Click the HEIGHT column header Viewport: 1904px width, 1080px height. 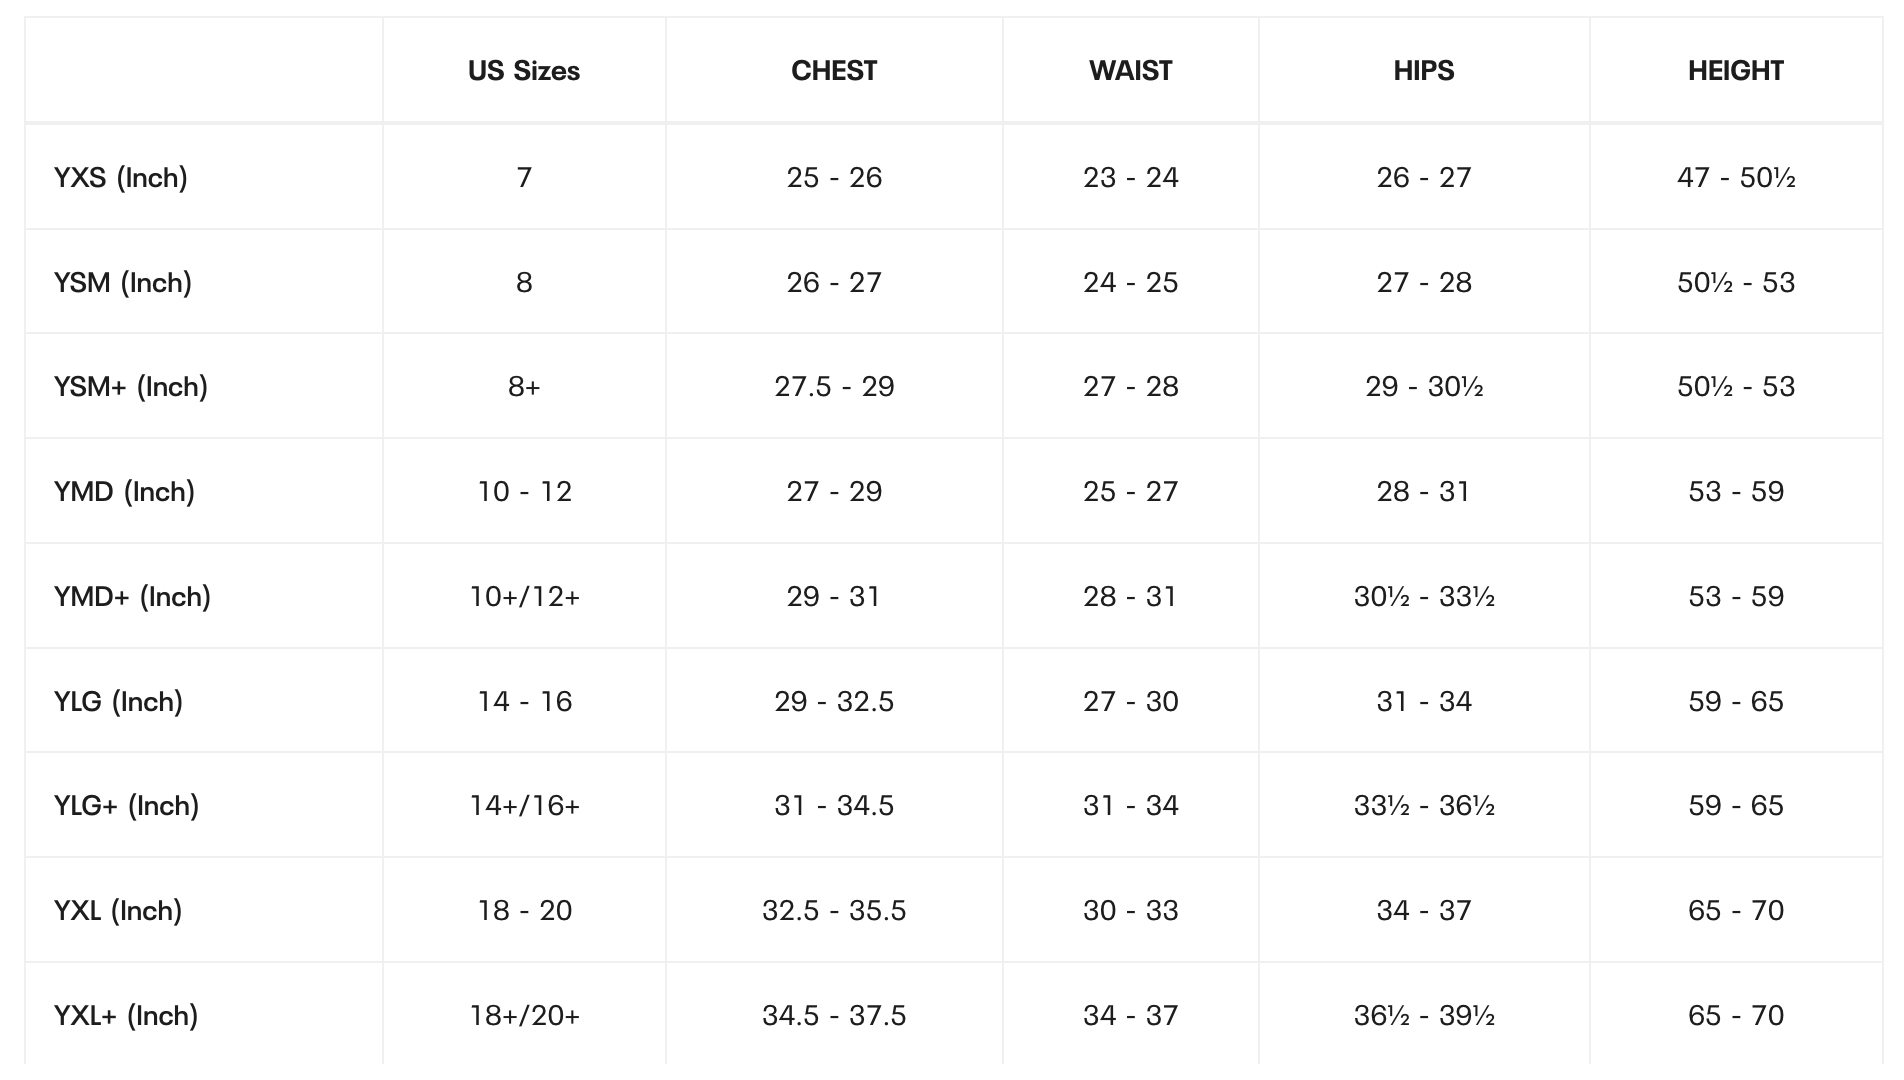pyautogui.click(x=1735, y=71)
